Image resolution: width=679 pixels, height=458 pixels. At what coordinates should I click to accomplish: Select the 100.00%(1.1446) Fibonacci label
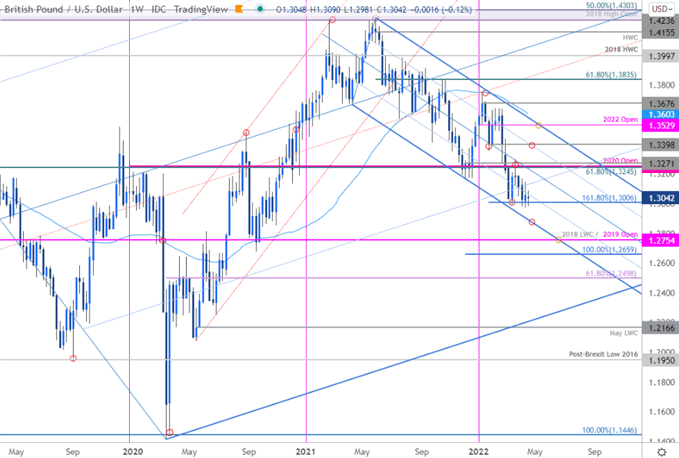(x=614, y=429)
